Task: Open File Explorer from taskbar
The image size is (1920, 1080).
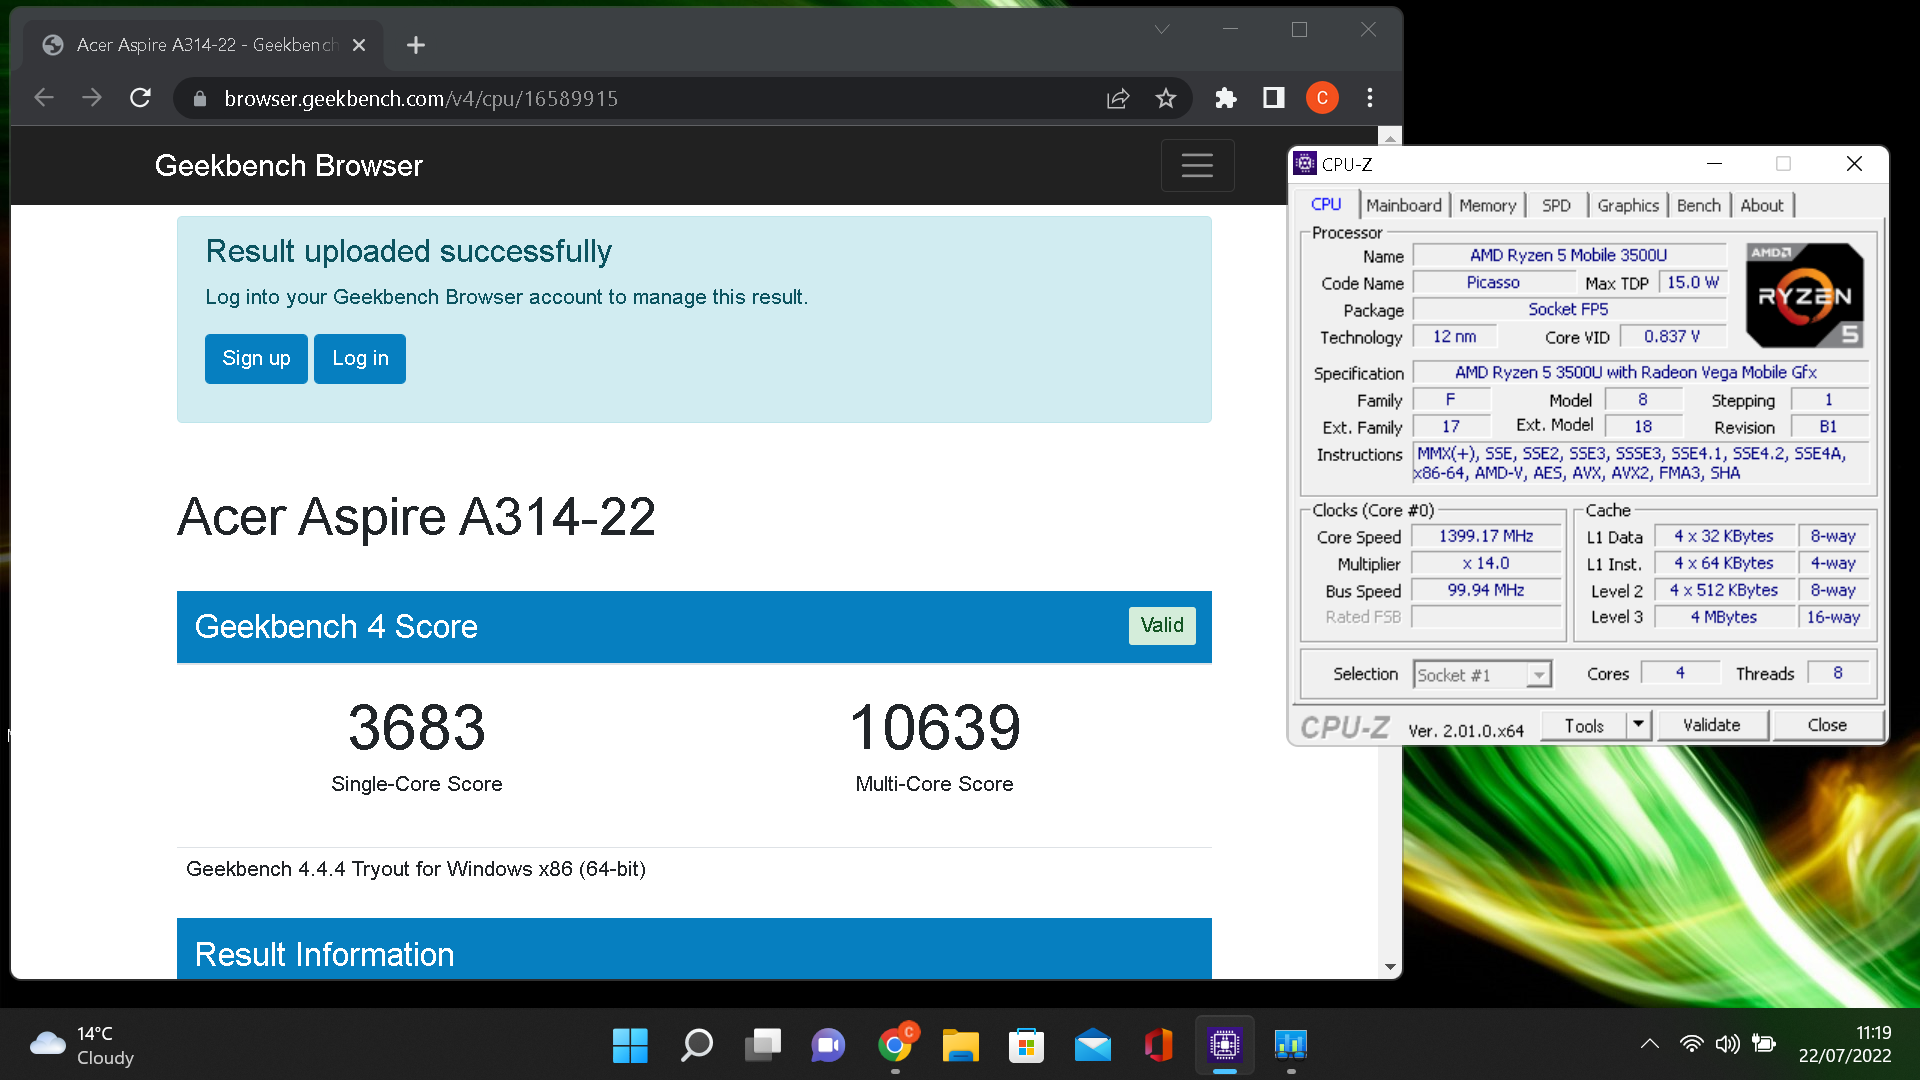Action: [x=960, y=1046]
